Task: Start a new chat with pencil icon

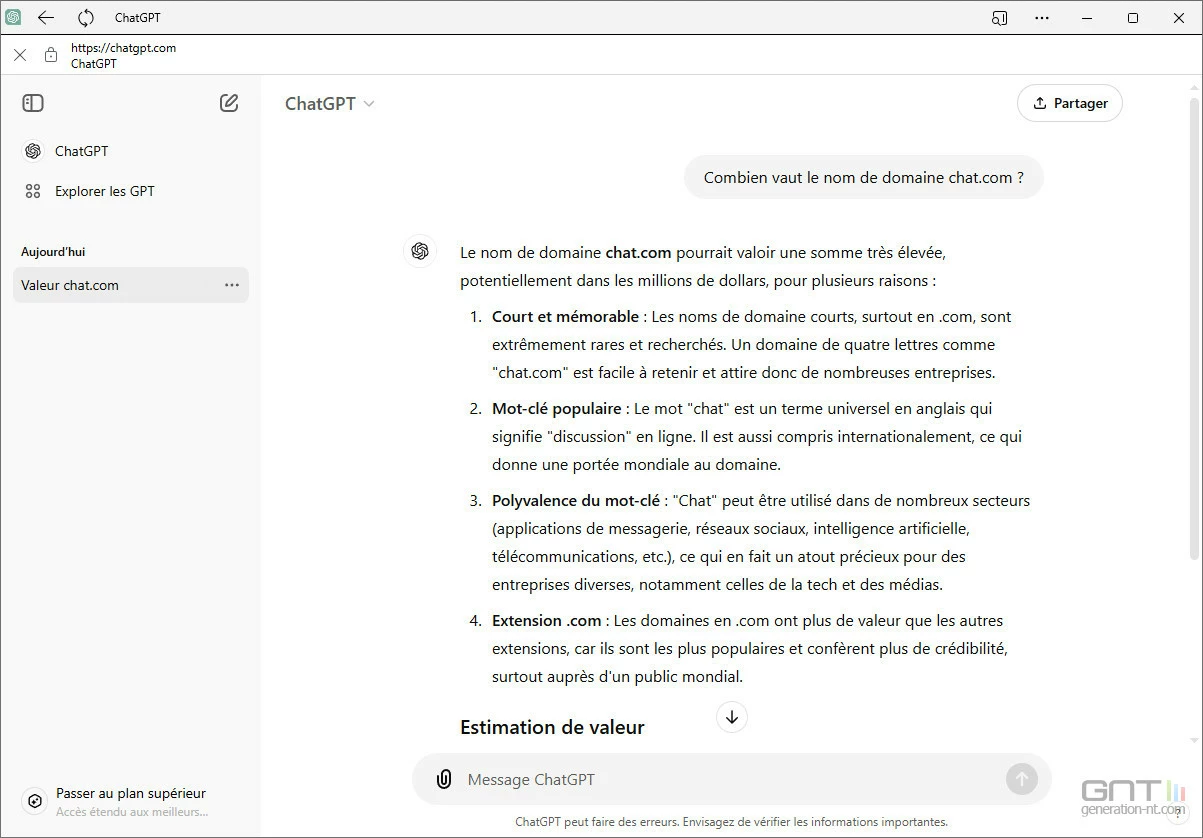Action: pos(229,103)
